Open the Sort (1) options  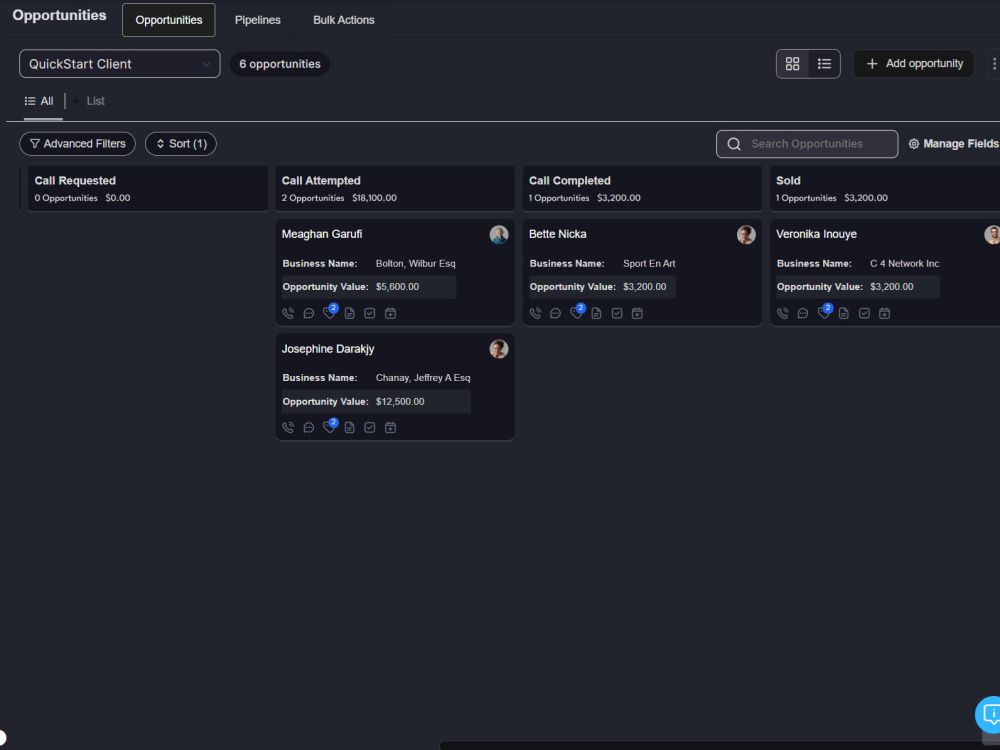[x=181, y=143]
